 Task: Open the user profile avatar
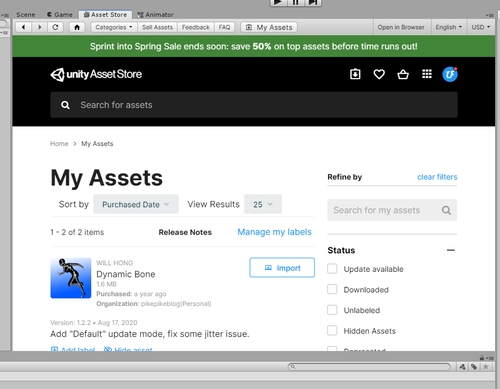(x=450, y=74)
